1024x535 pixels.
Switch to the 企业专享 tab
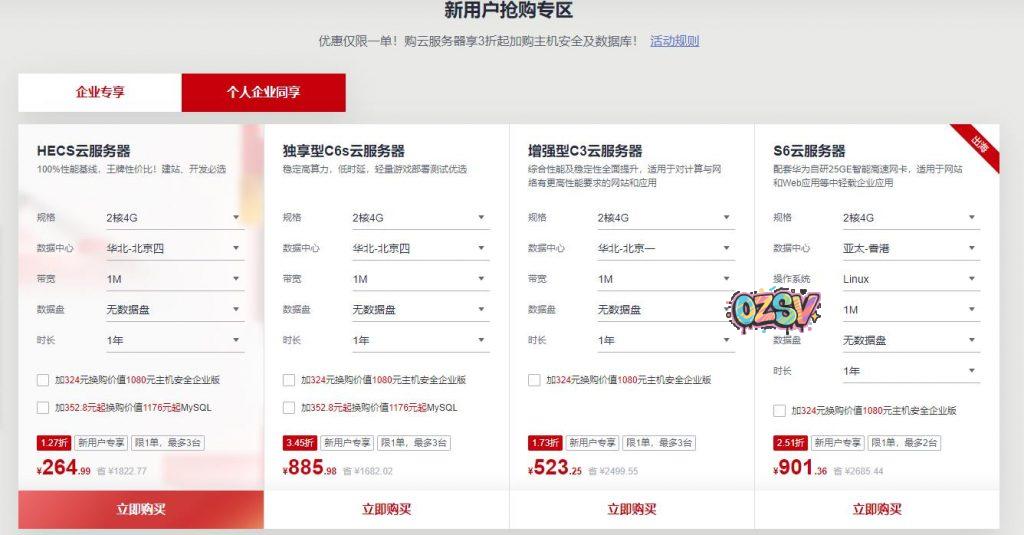tap(100, 92)
